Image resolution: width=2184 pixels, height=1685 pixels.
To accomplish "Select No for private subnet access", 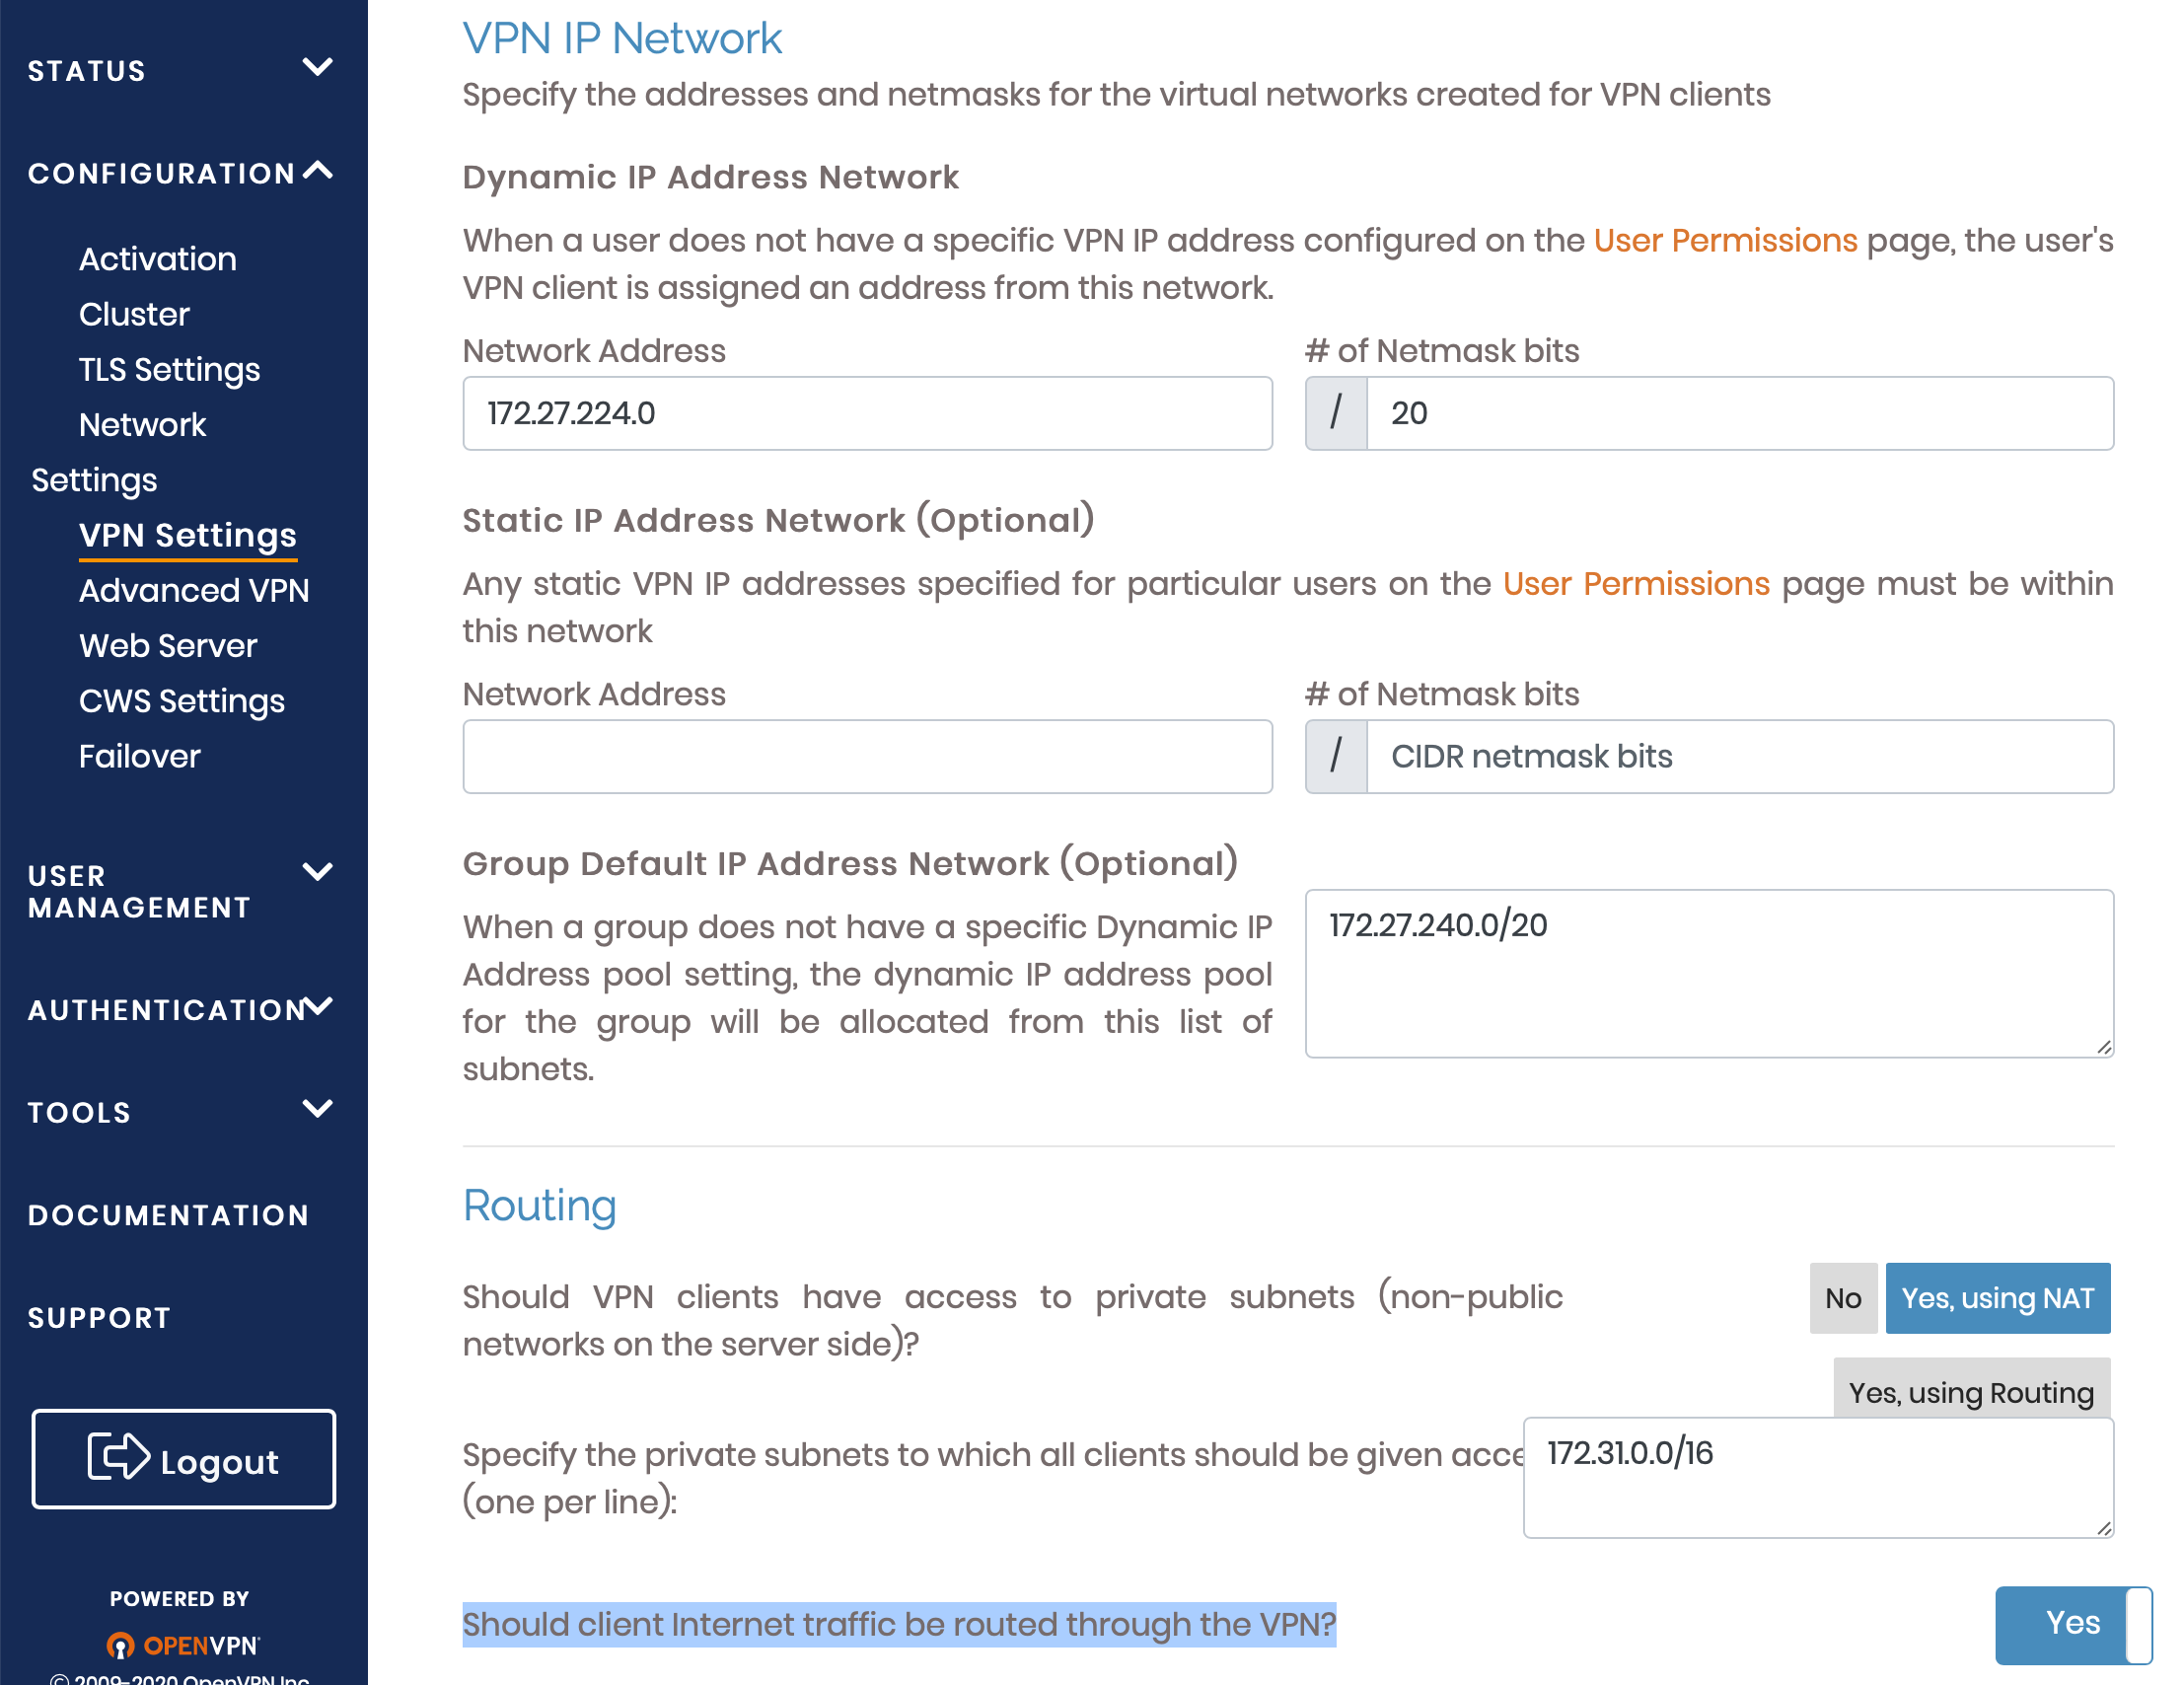I will pos(1842,1298).
